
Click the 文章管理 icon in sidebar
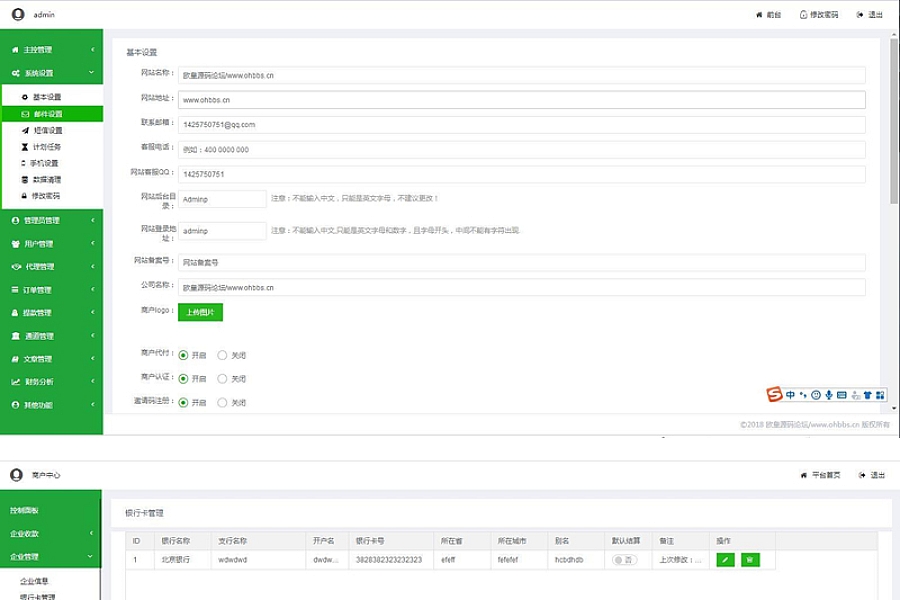[15, 359]
